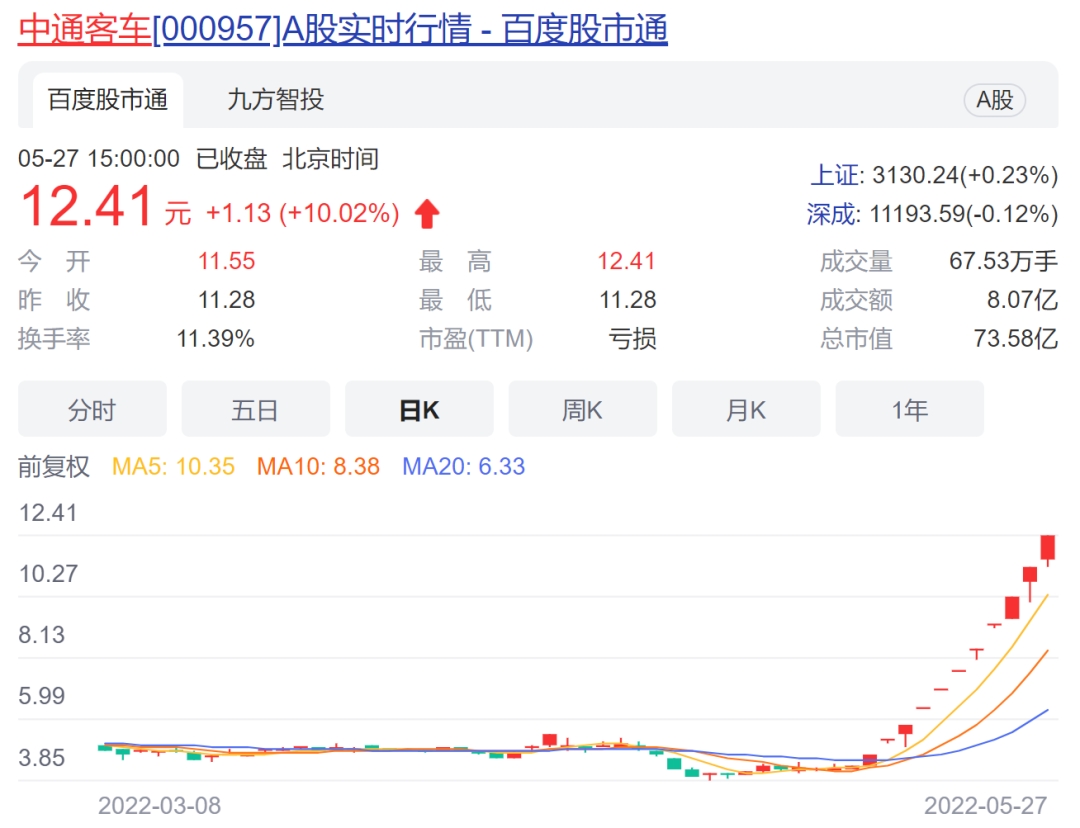Show the 周K weekly candlestick chart
Screen dimensions: 1080x828
click(x=582, y=410)
